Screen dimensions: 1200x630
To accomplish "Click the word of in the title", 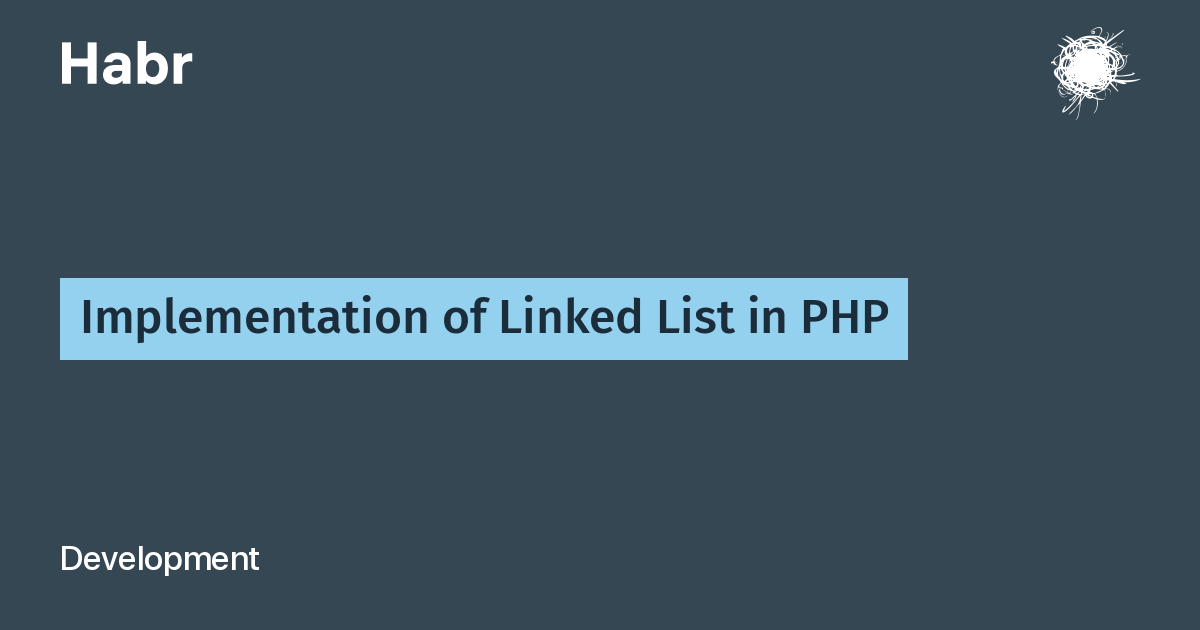I will coord(465,318).
